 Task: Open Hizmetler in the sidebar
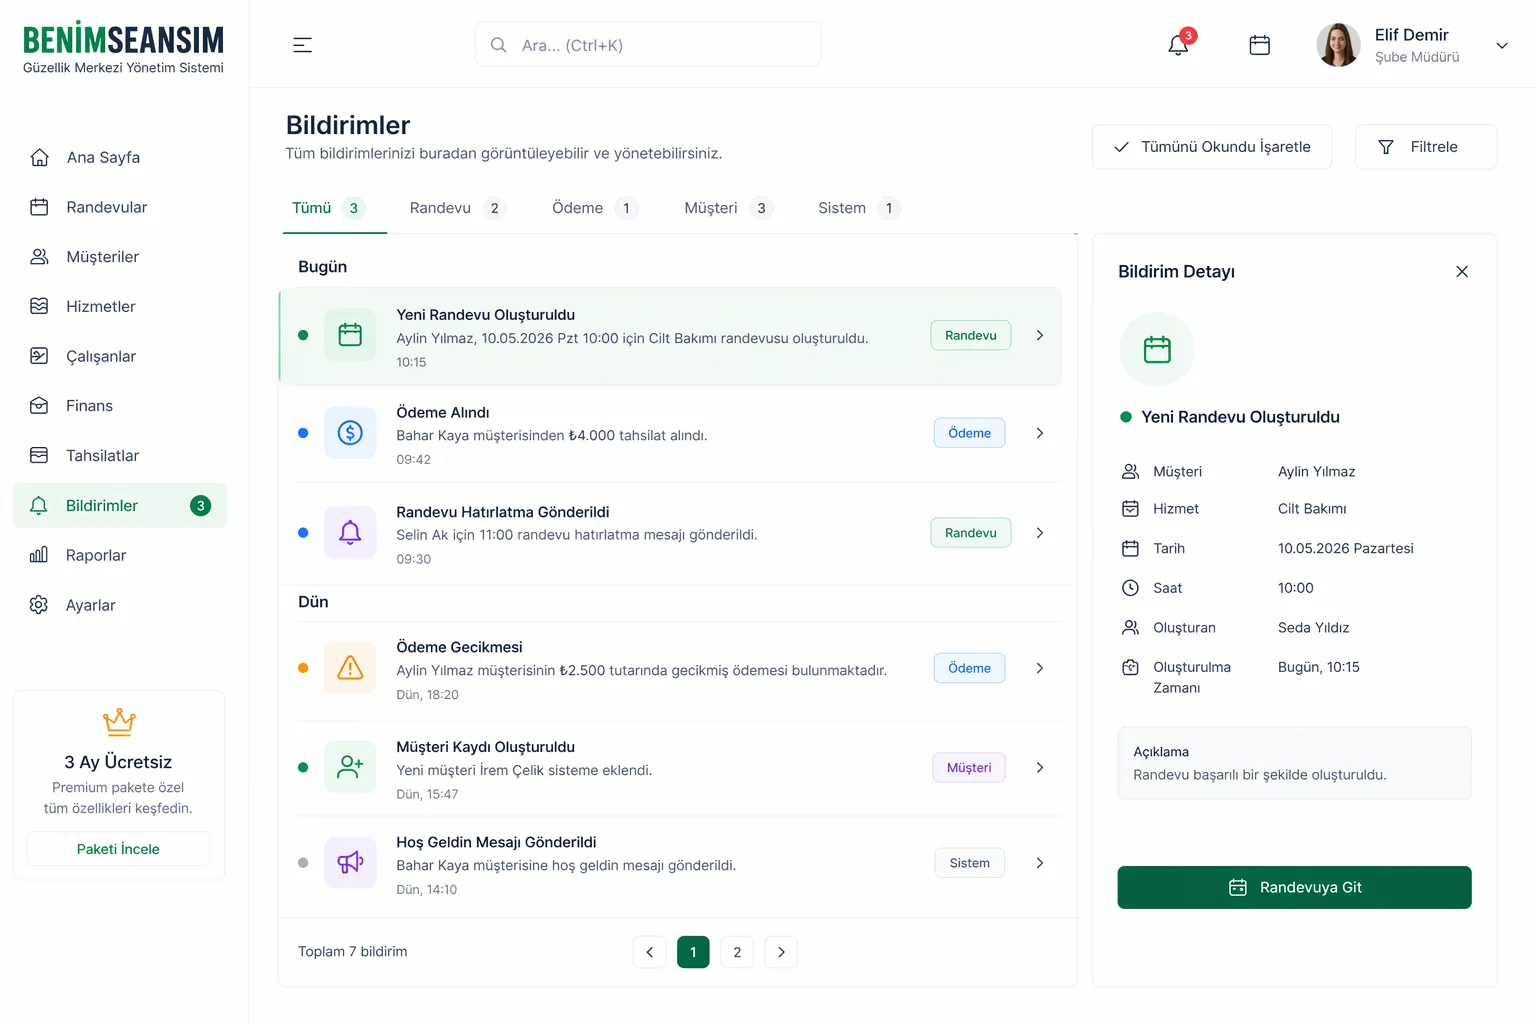click(x=120, y=306)
